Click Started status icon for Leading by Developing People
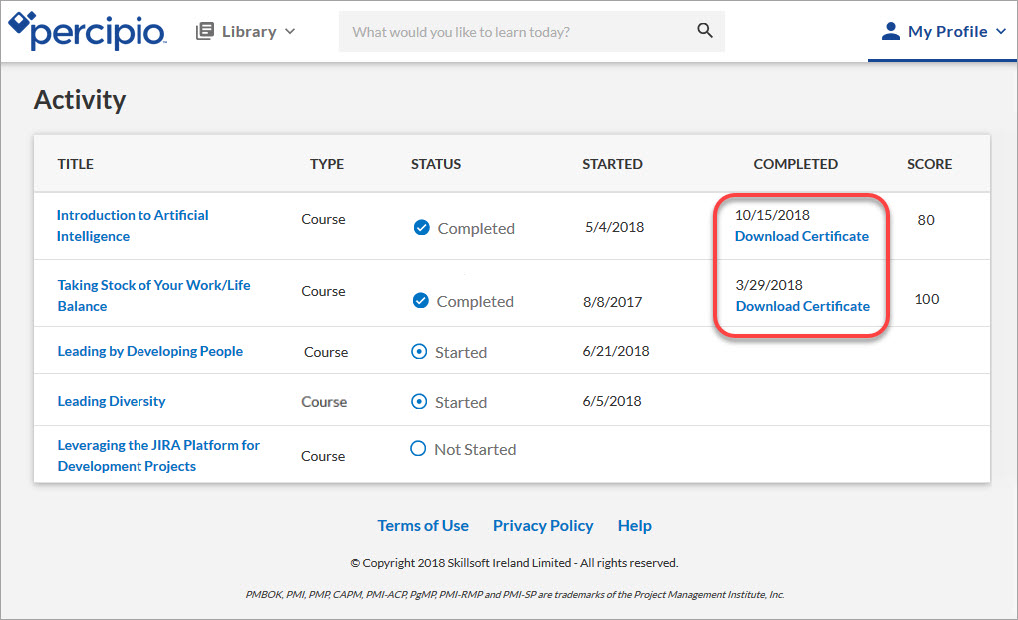This screenshot has height=620, width=1018. [420, 352]
